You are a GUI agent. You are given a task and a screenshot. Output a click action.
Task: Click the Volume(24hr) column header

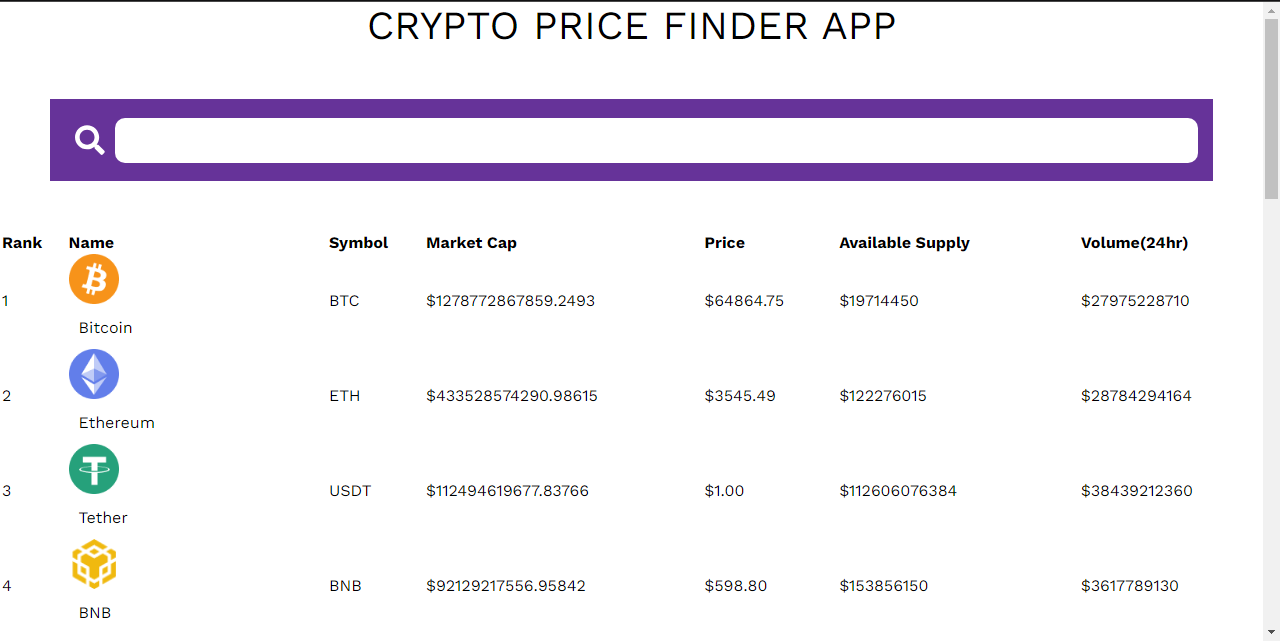(x=1134, y=243)
